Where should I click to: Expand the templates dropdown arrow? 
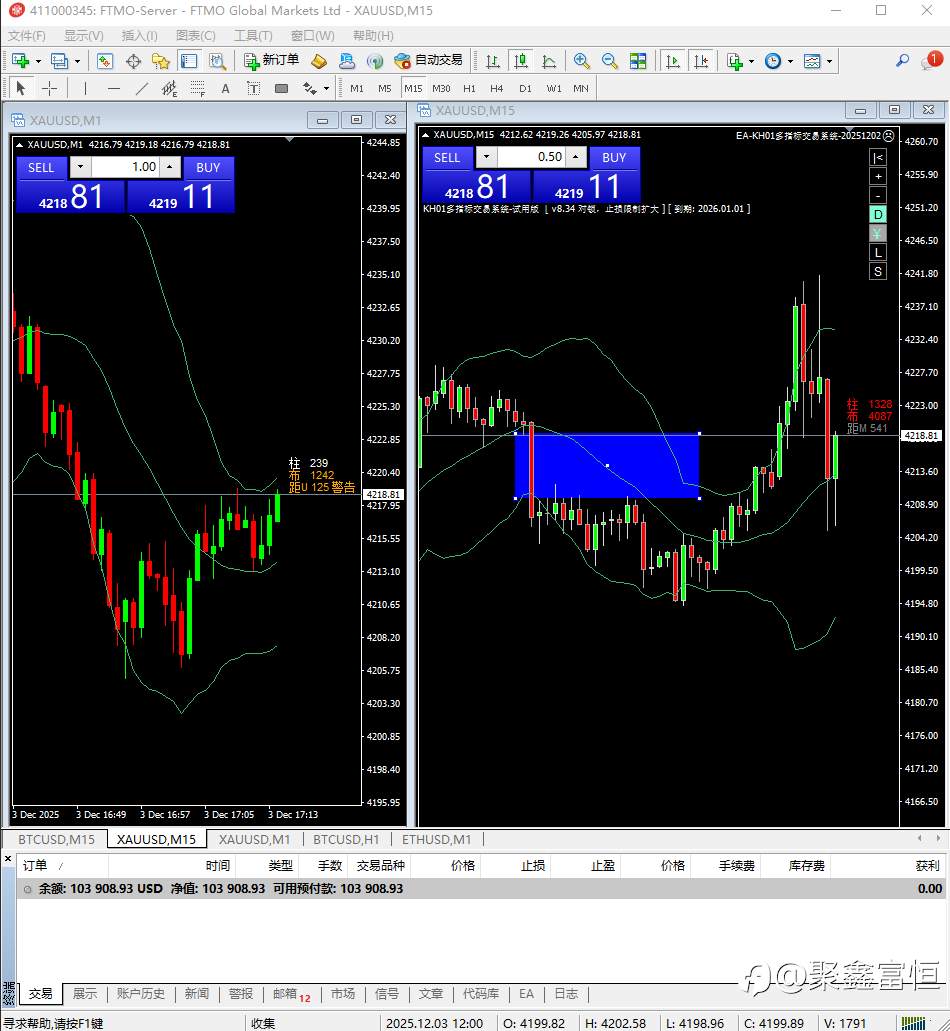[x=830, y=61]
